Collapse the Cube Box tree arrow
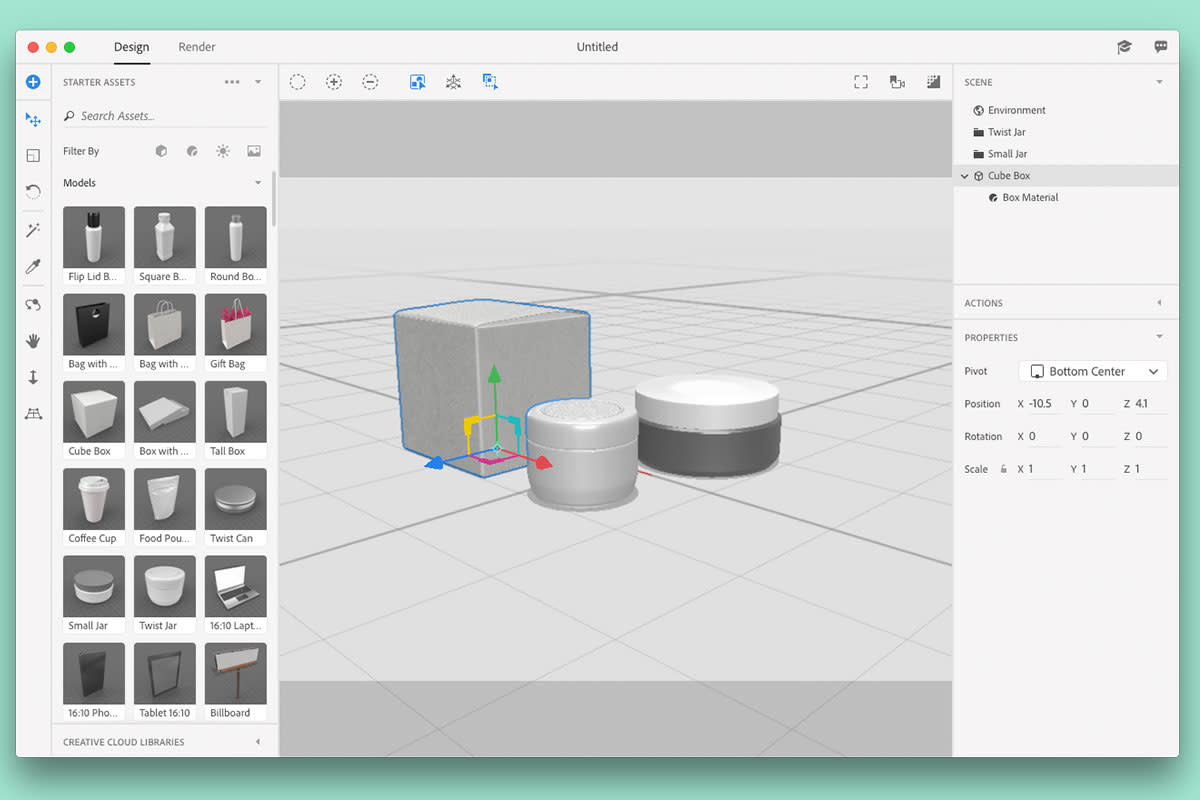Screen dimensions: 1200x800 pyautogui.click(x=964, y=176)
